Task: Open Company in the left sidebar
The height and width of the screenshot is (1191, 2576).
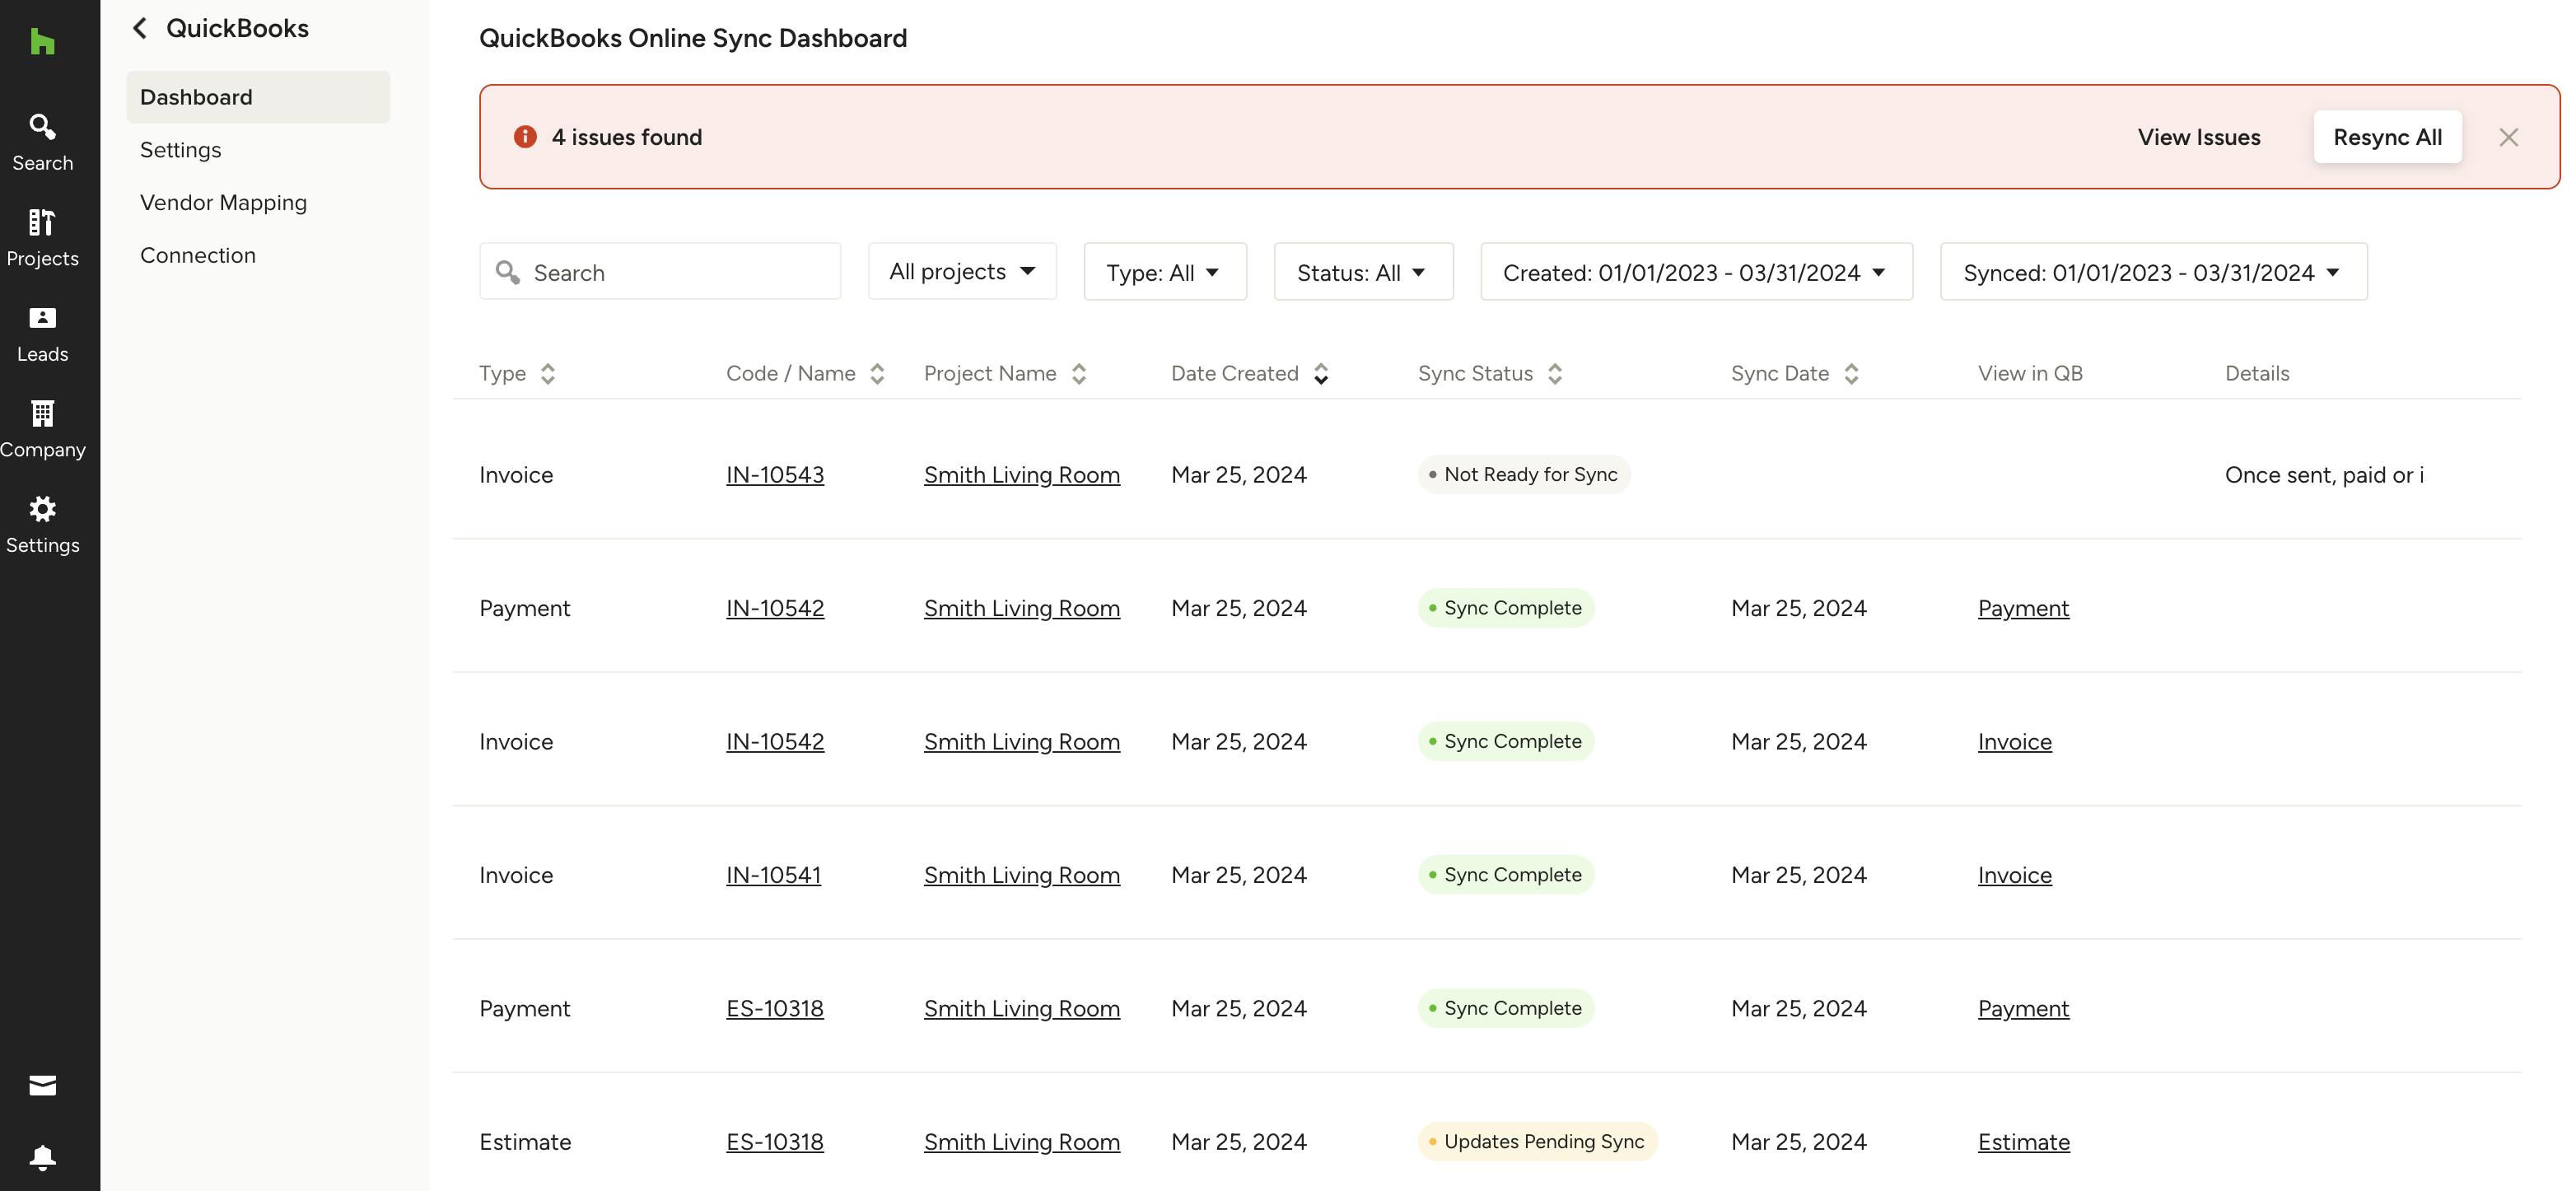Action: pyautogui.click(x=42, y=429)
